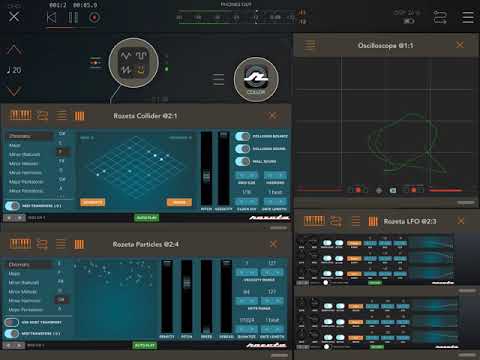The height and width of the screenshot is (360, 480).
Task: Rewind transport to start
Action: 51,17
